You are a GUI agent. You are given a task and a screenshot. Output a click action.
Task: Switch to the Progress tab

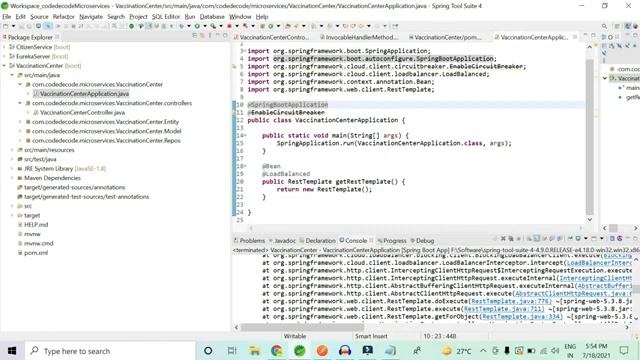392,241
